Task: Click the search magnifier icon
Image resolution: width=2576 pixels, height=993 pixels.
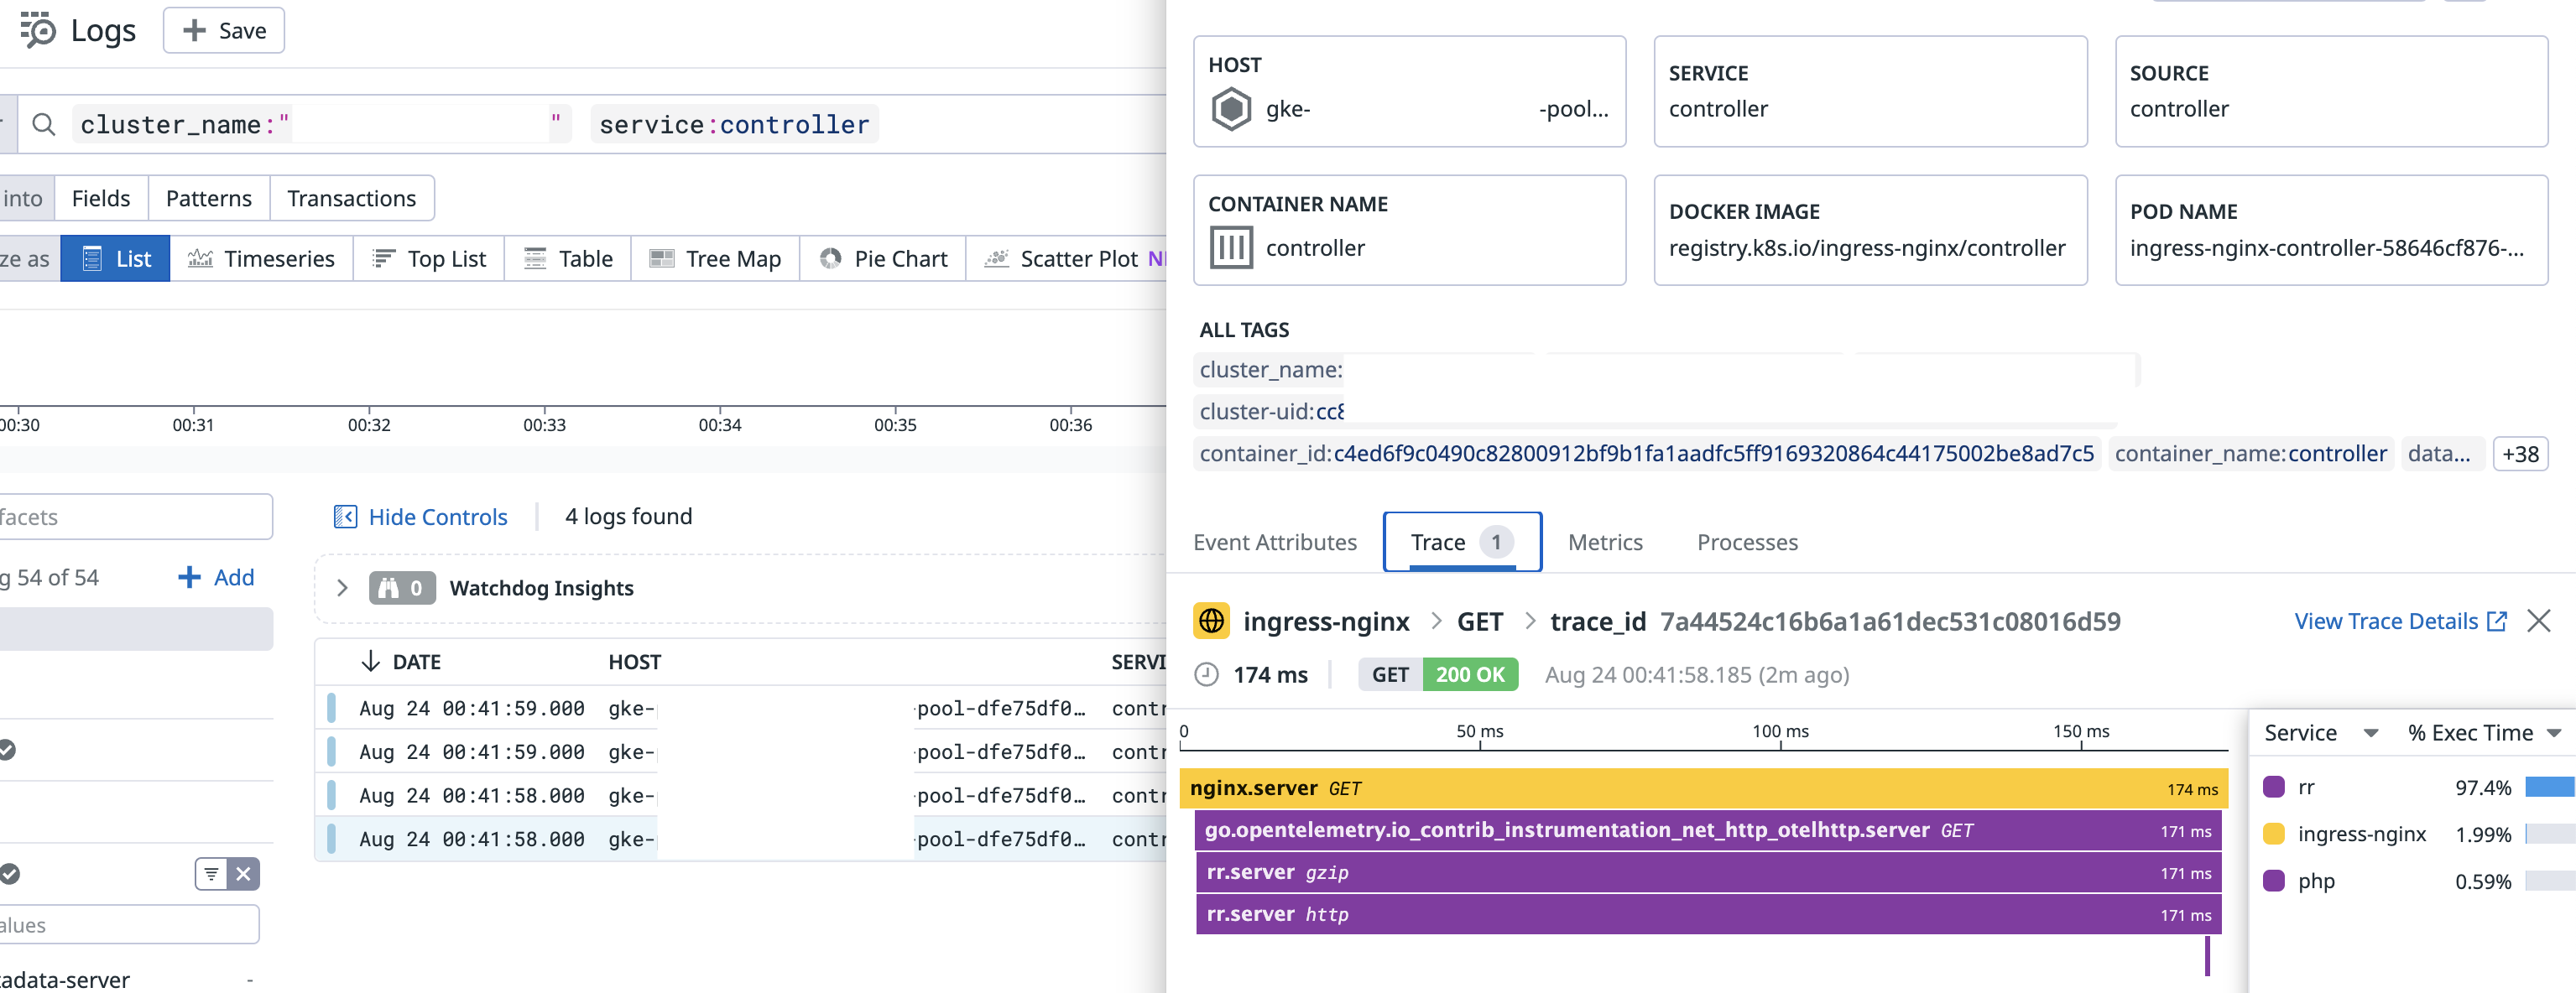Action: point(43,124)
